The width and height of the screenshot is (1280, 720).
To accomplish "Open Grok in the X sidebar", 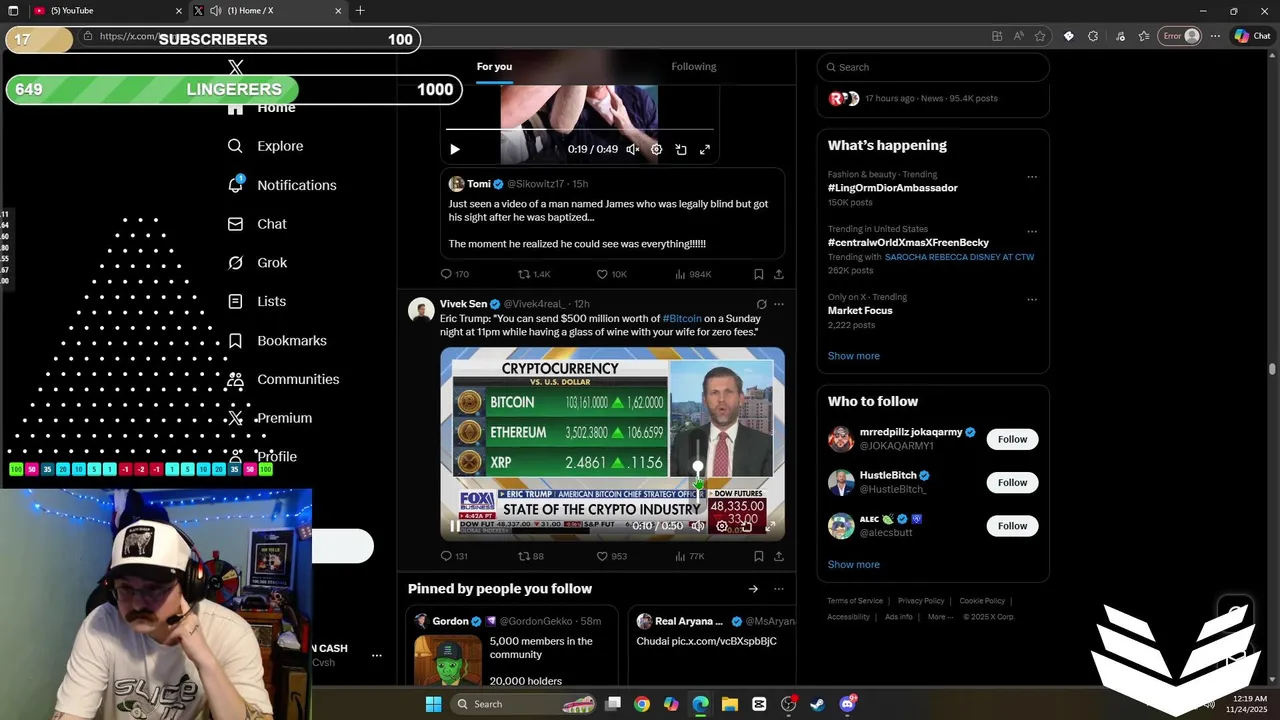I will 257,263.
